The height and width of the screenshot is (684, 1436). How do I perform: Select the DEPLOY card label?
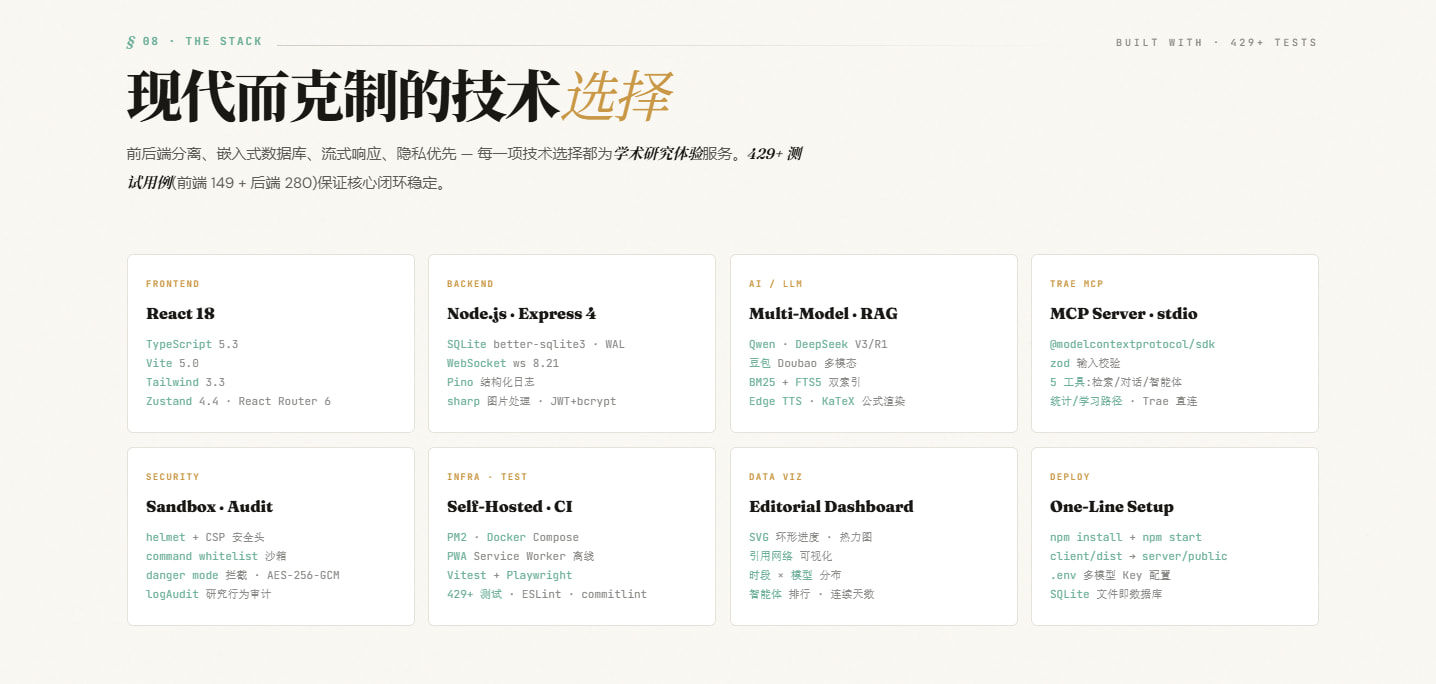tap(1070, 477)
